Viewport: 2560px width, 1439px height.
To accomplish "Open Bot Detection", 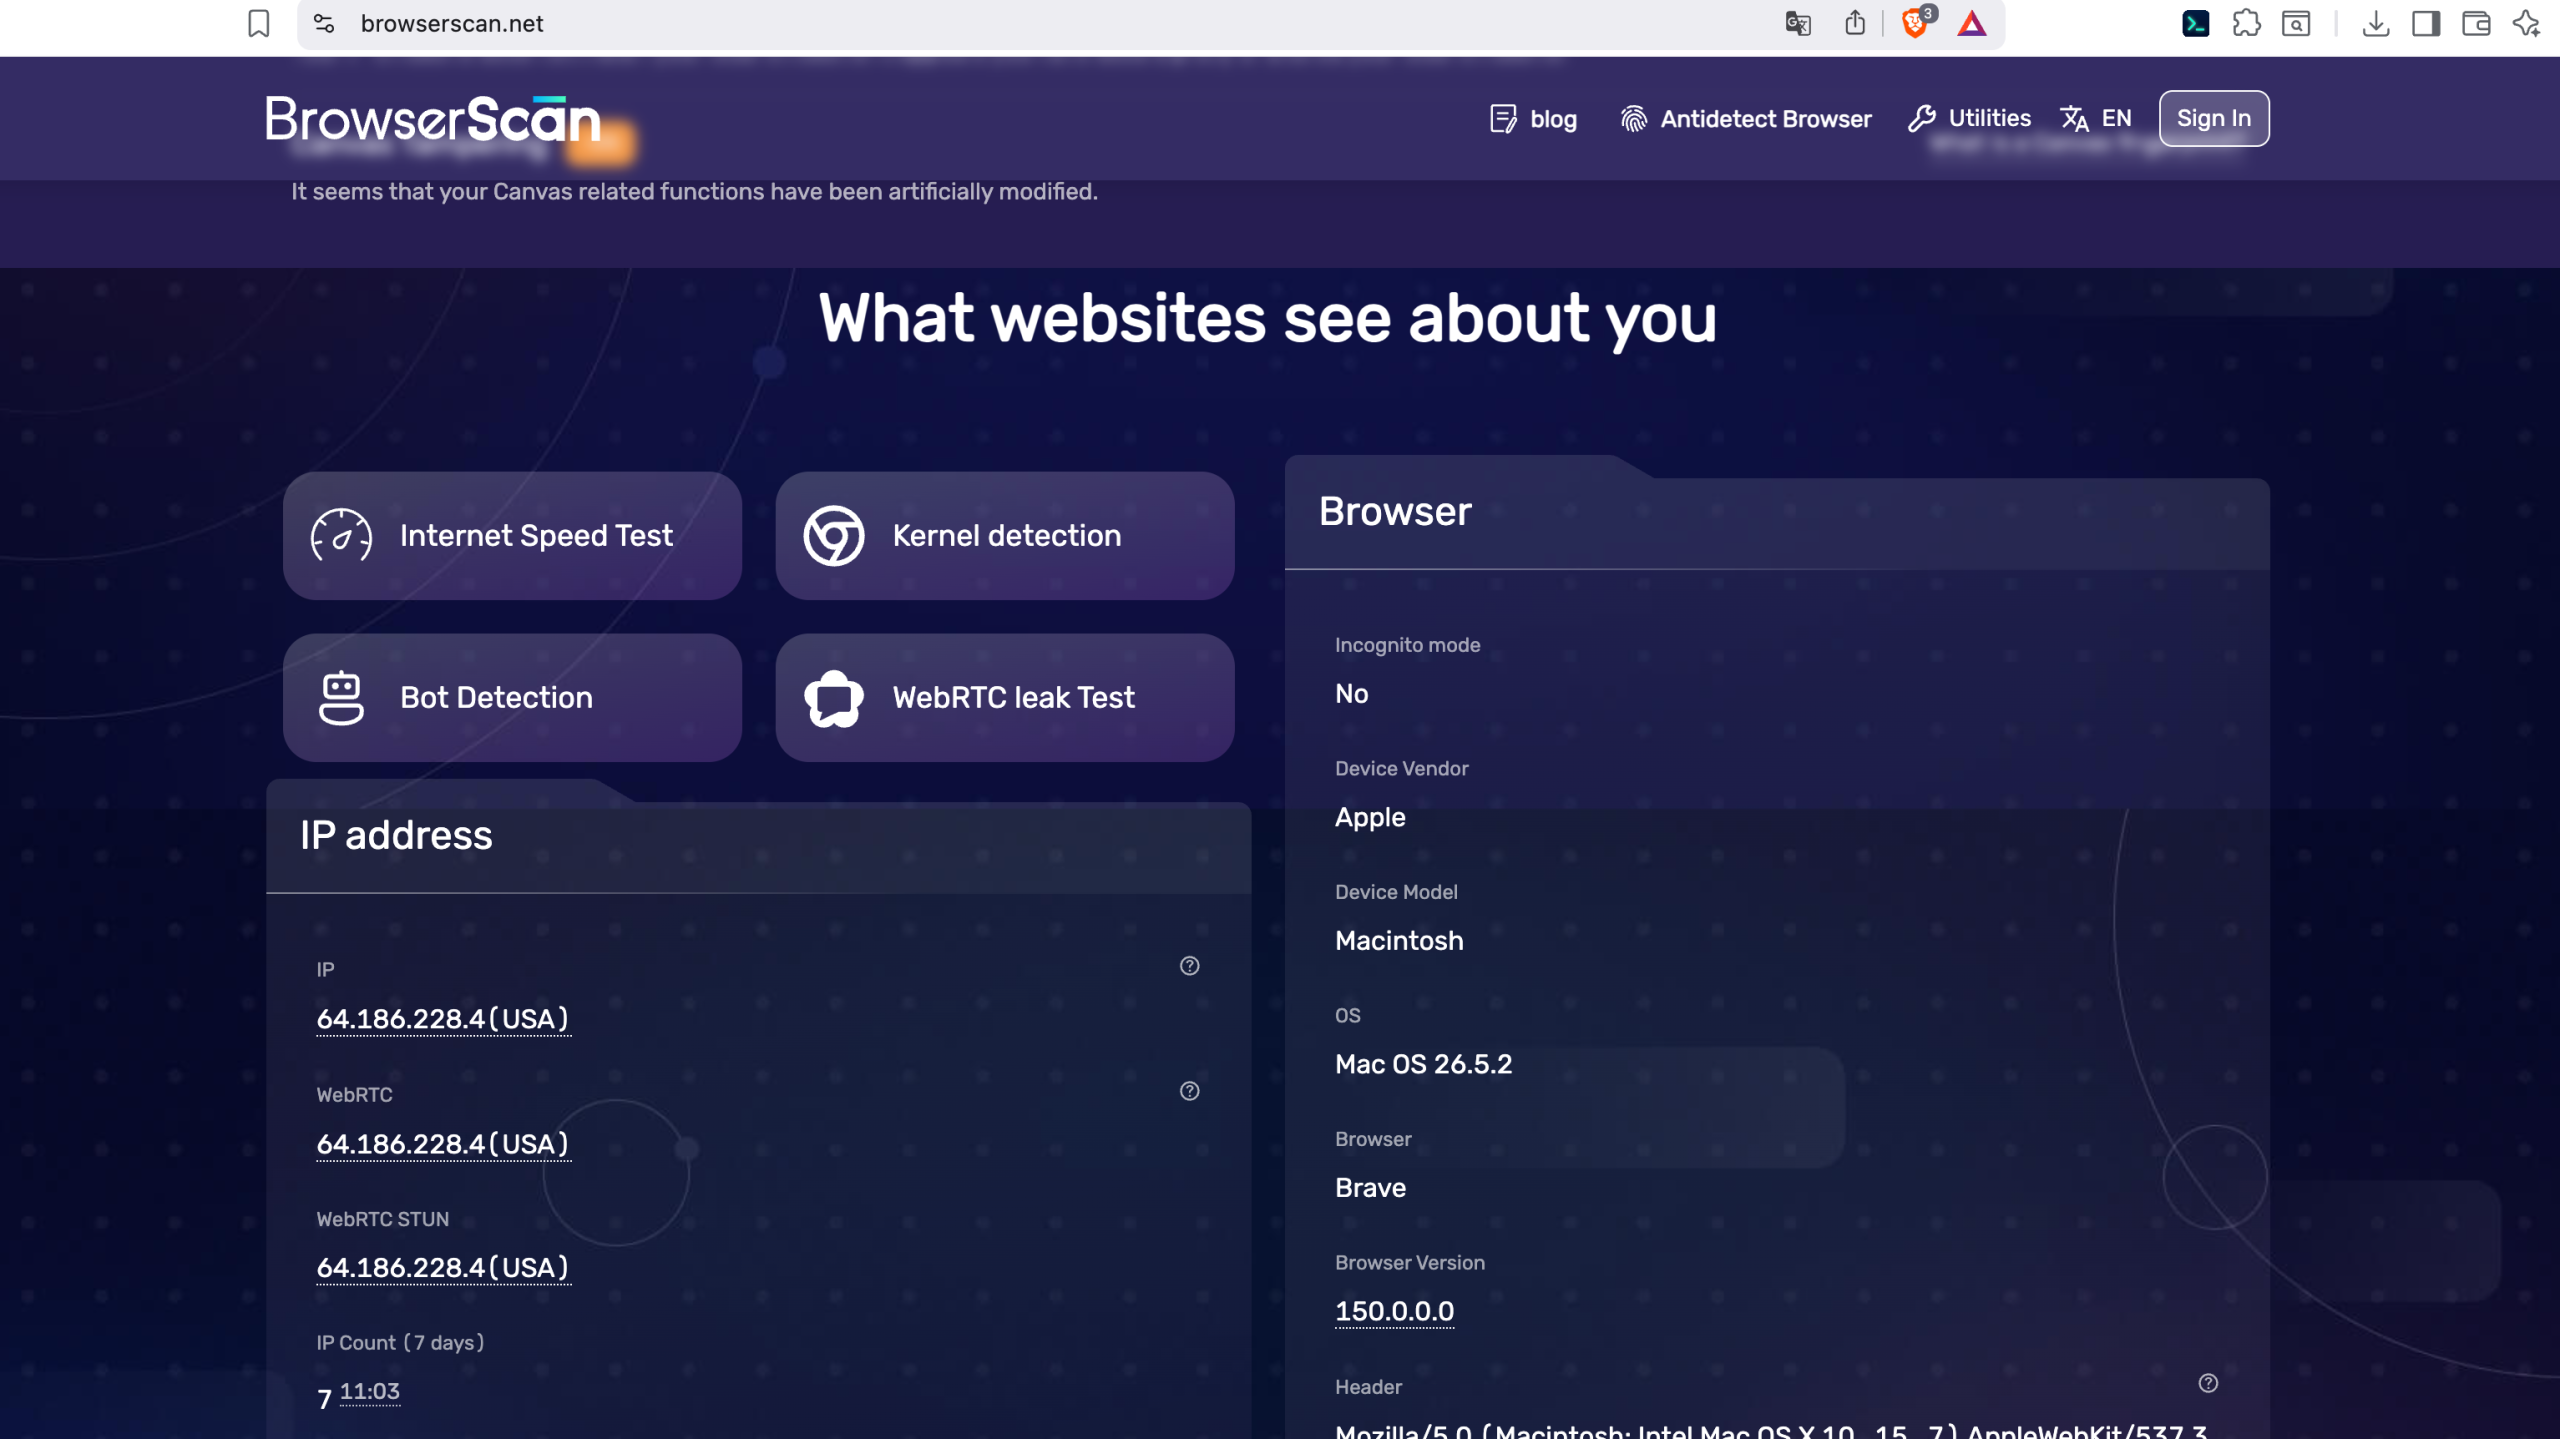I will click(x=512, y=698).
